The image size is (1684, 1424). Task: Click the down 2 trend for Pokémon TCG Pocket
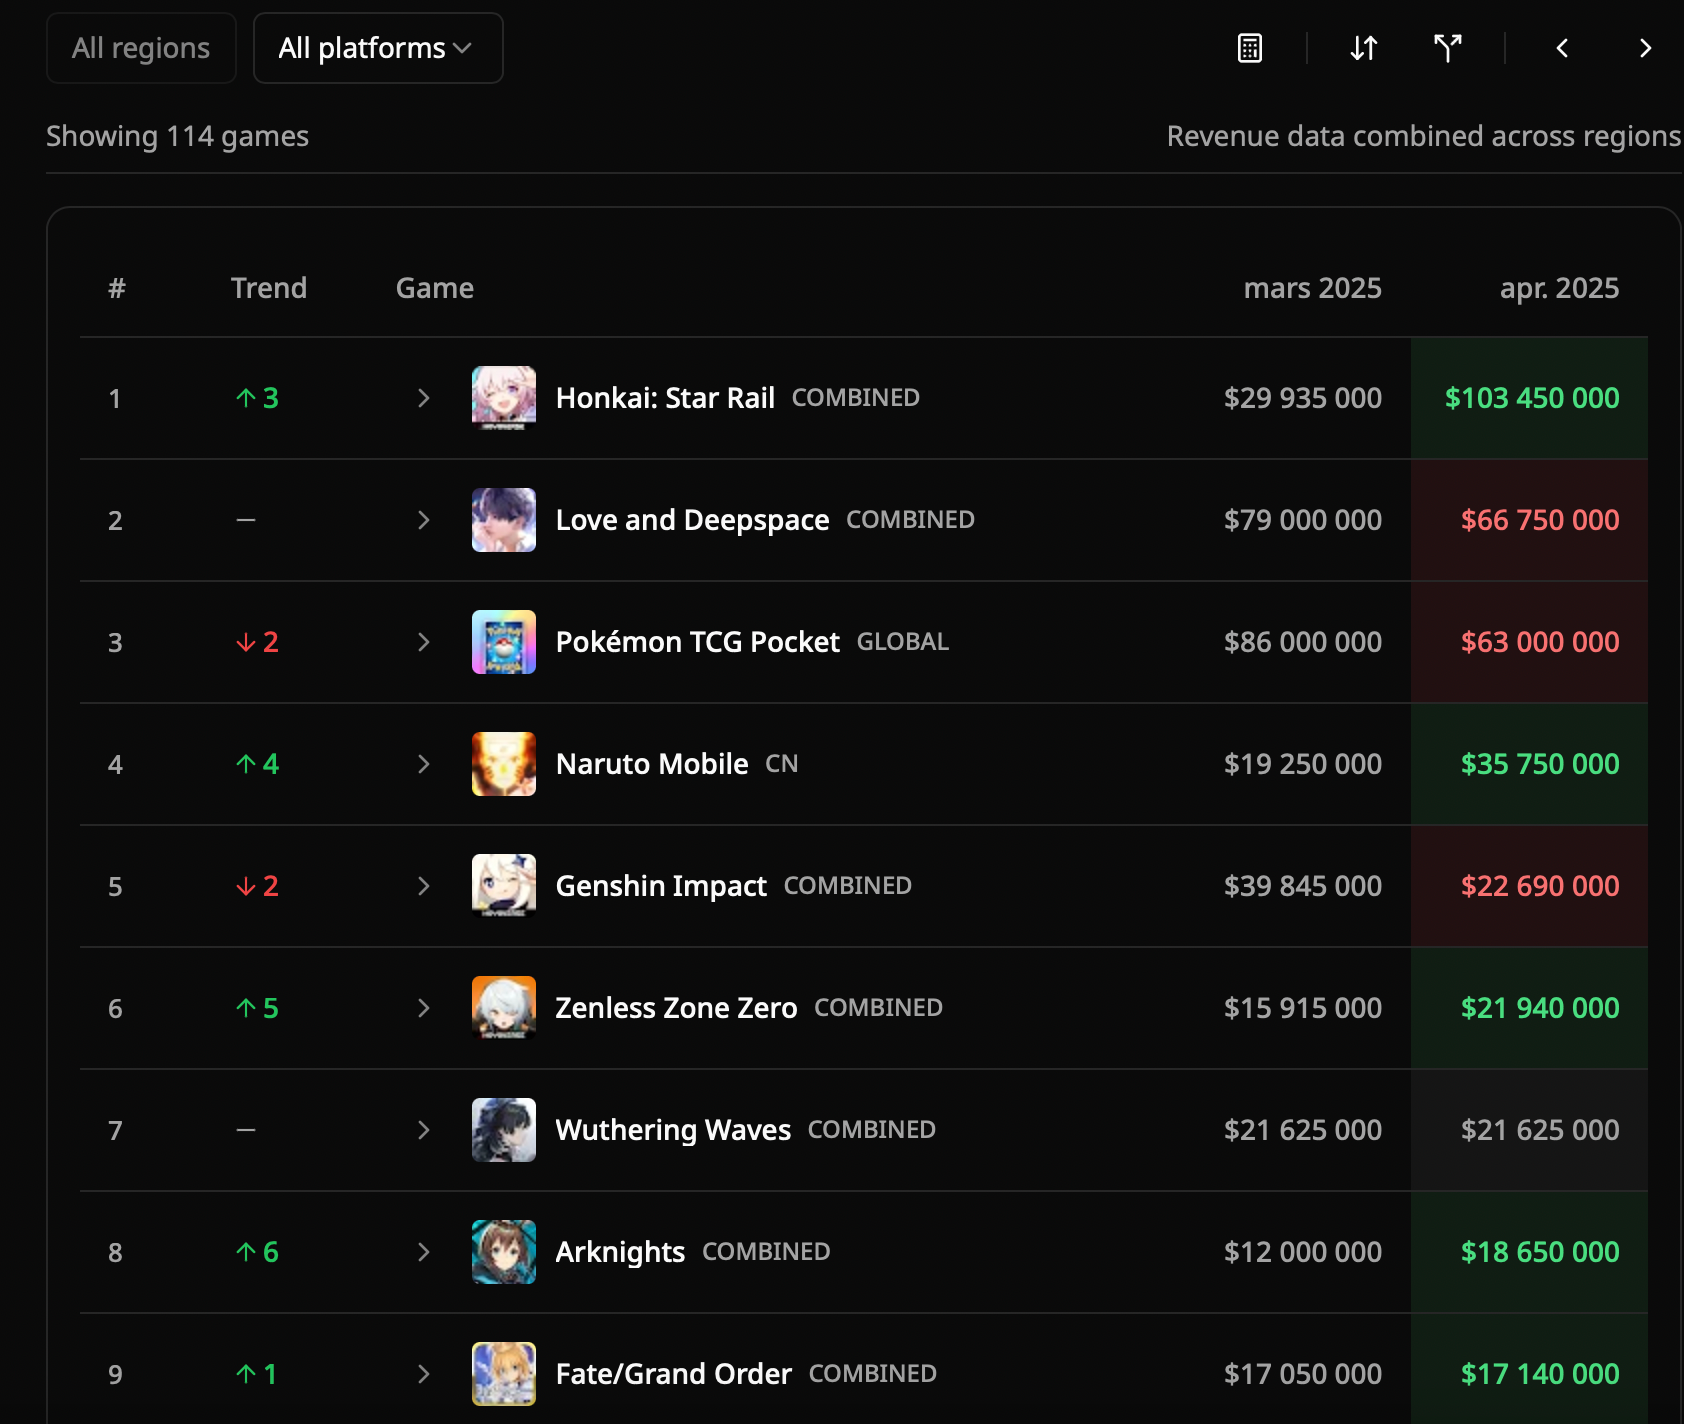[257, 642]
